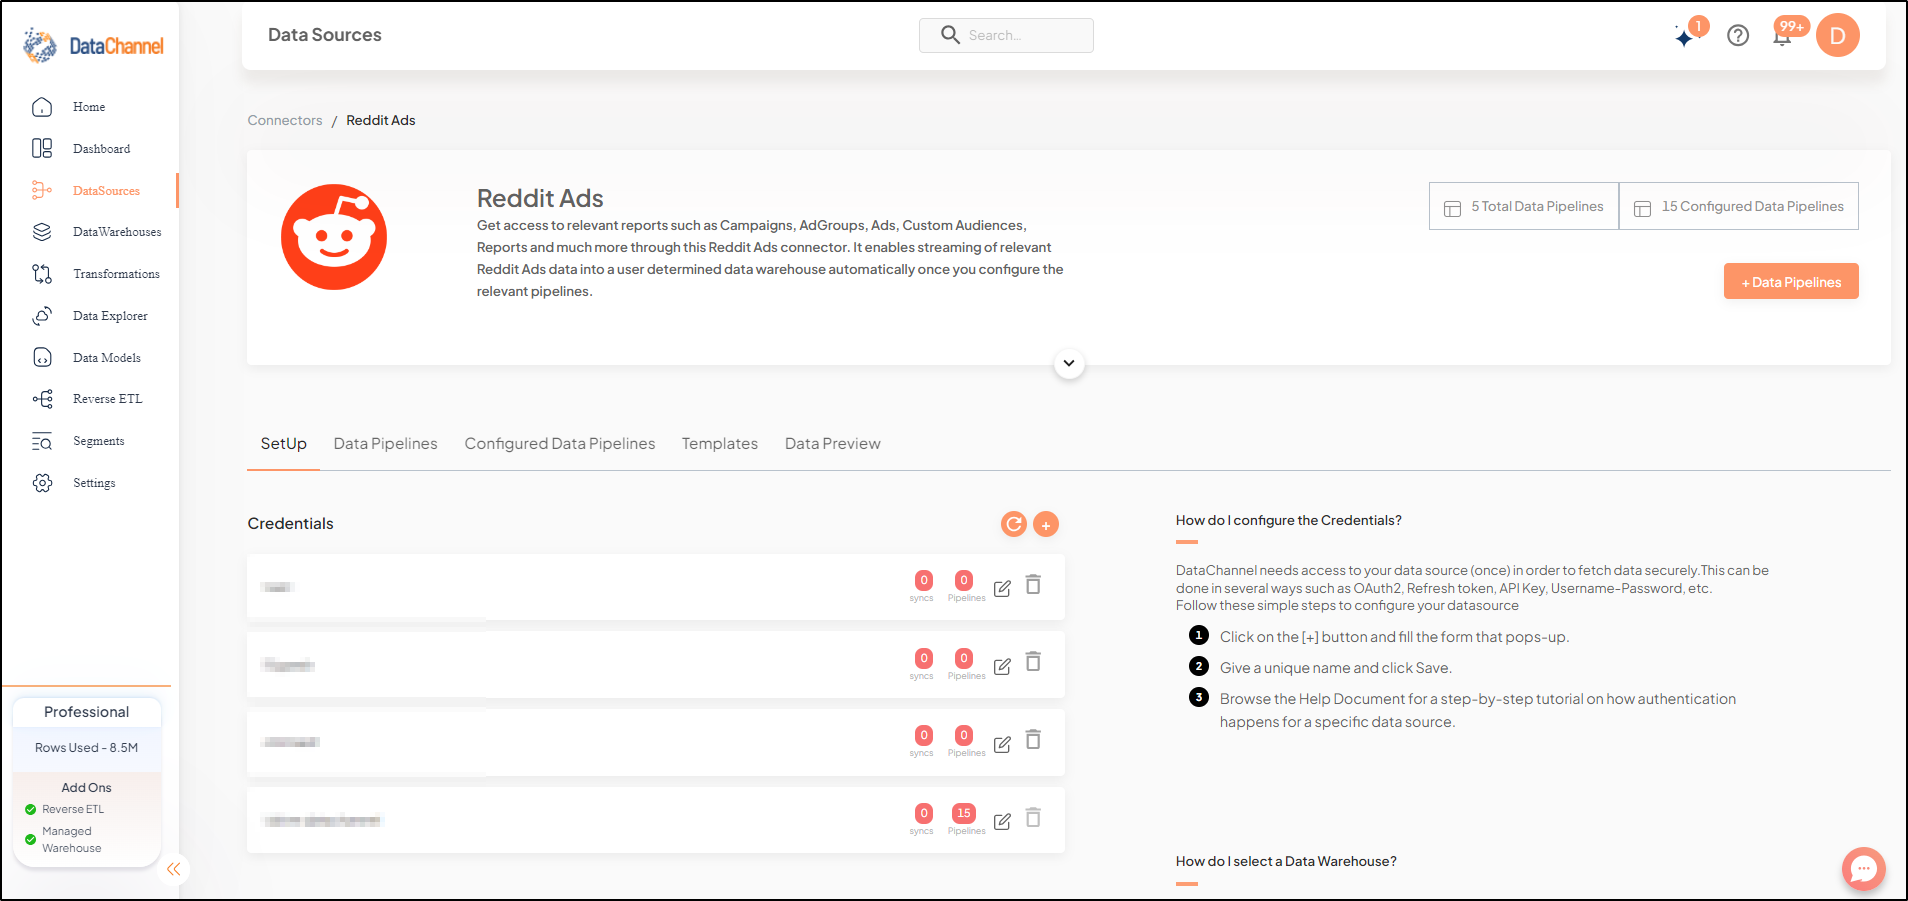Click the DataChannel logo
This screenshot has height=901, width=1908.
tap(93, 46)
